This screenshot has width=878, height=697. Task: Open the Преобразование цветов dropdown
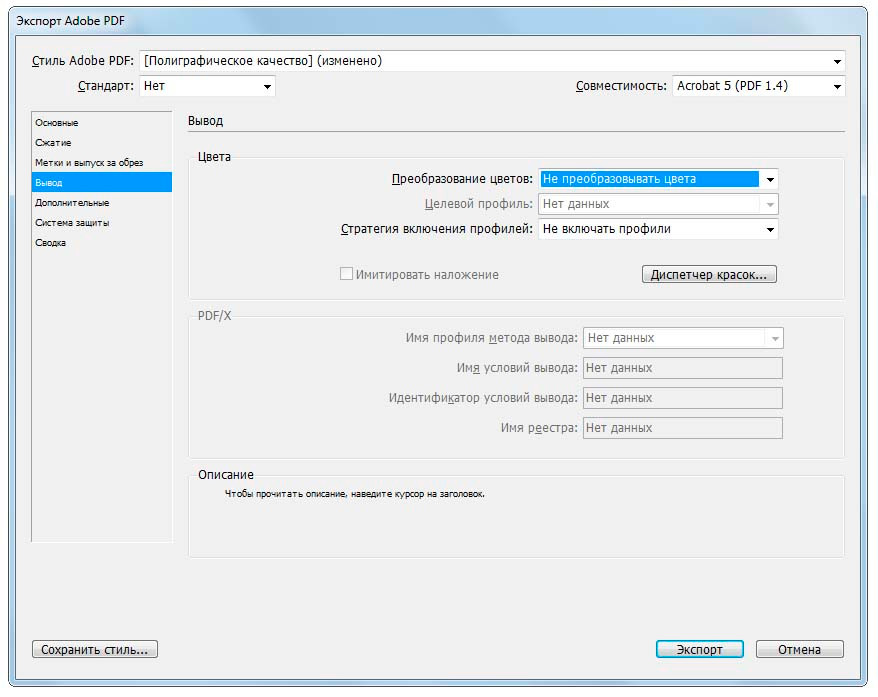coord(658,179)
